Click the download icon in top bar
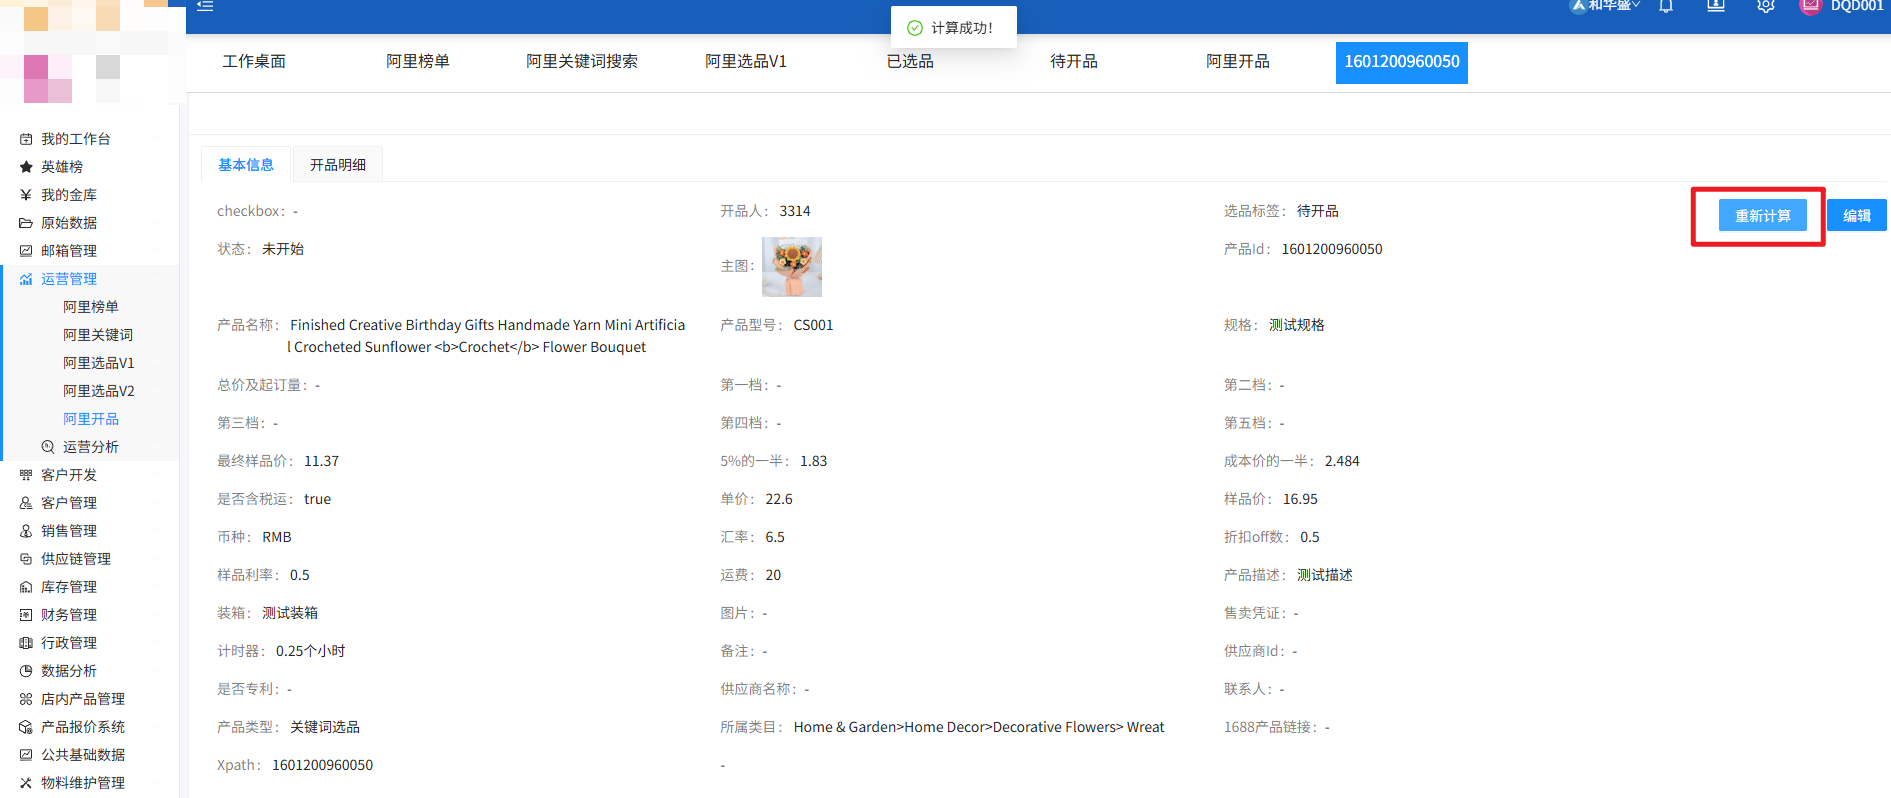 (x=1716, y=5)
